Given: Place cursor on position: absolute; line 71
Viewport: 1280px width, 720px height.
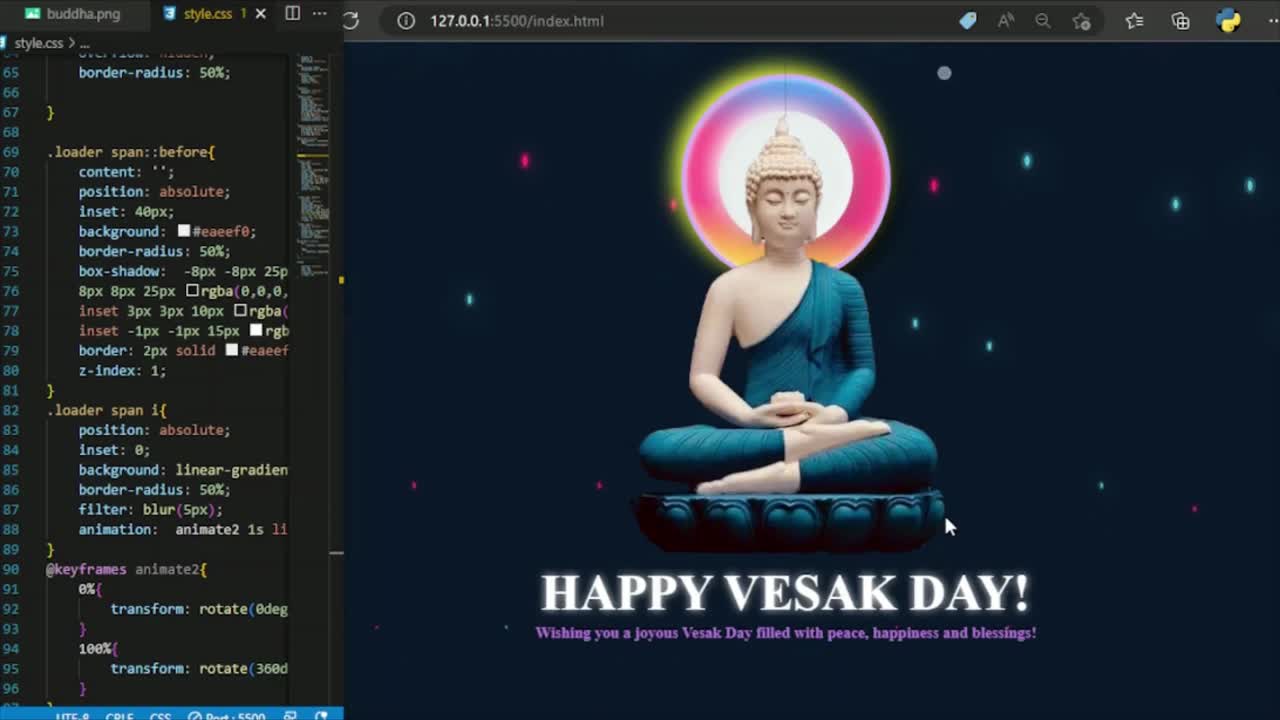Looking at the screenshot, I should coord(154,192).
